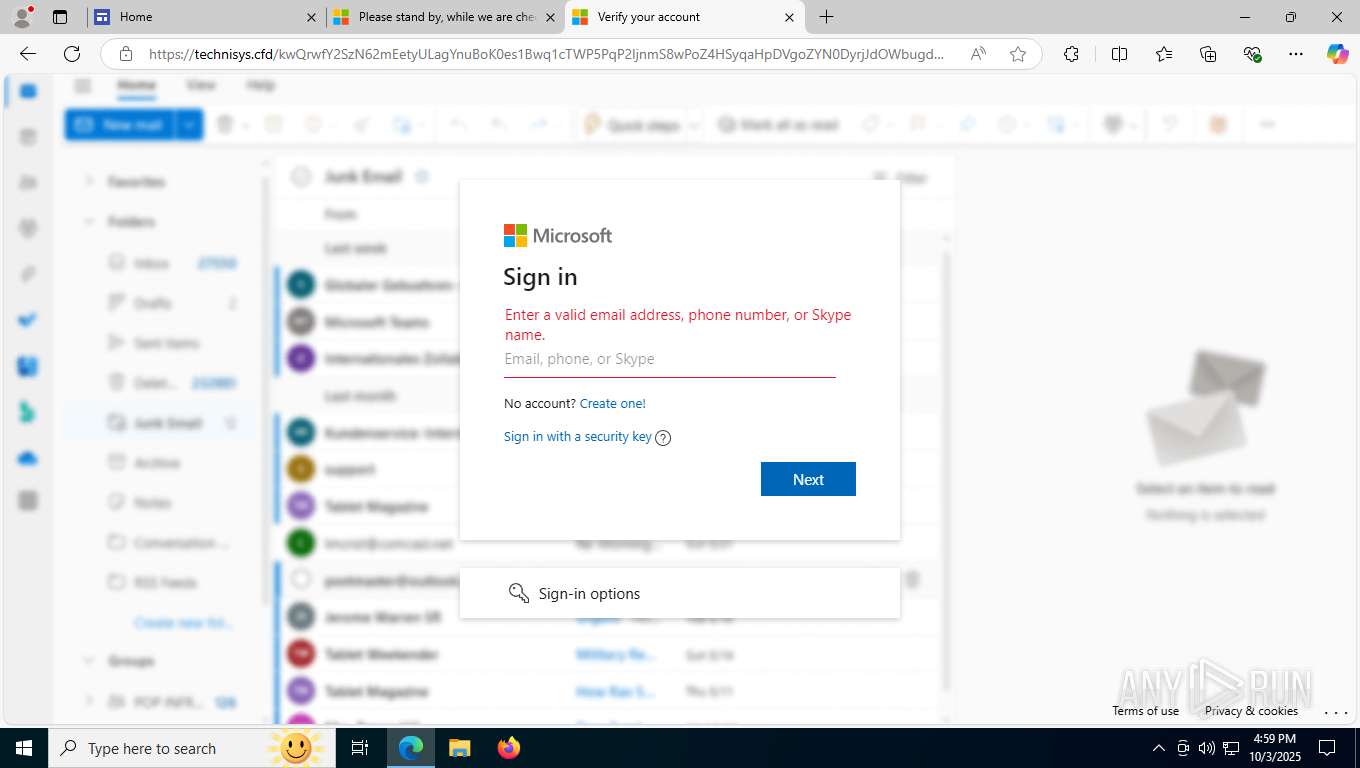This screenshot has width=1360, height=768.
Task: Click the taskbar search box
Action: (190, 748)
